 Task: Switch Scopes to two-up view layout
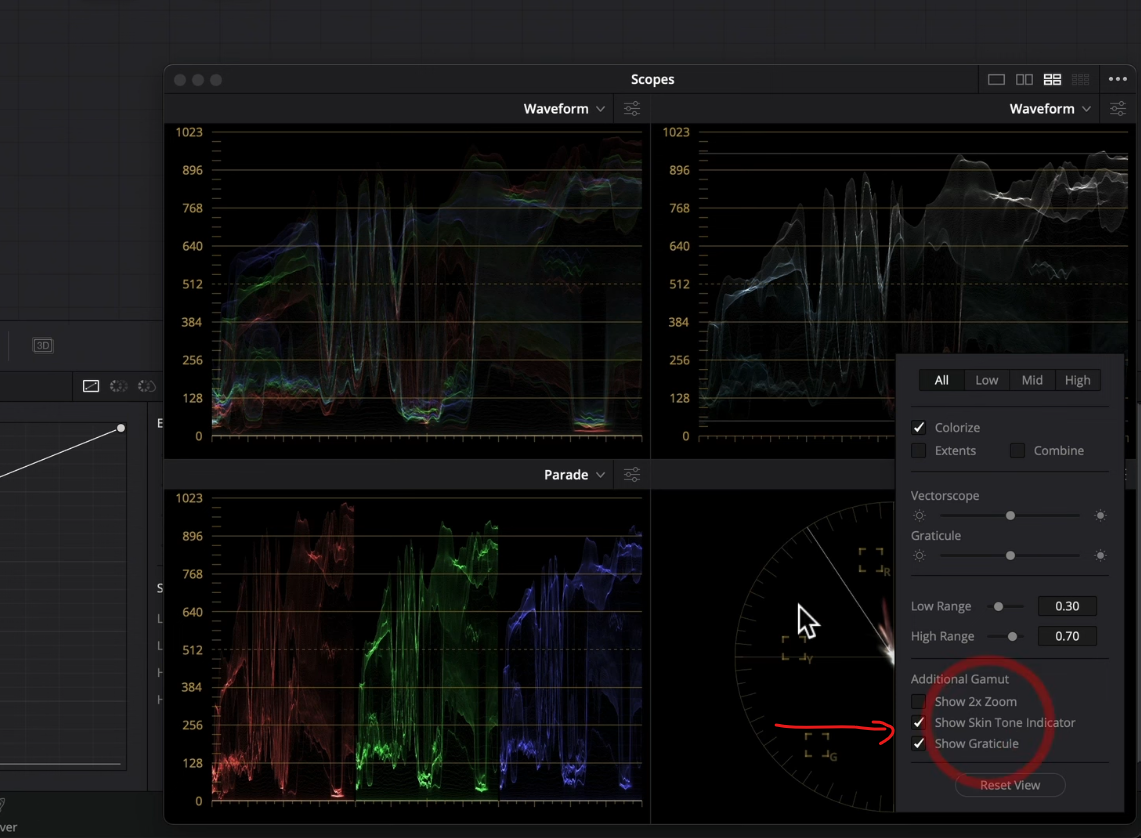(x=1024, y=79)
